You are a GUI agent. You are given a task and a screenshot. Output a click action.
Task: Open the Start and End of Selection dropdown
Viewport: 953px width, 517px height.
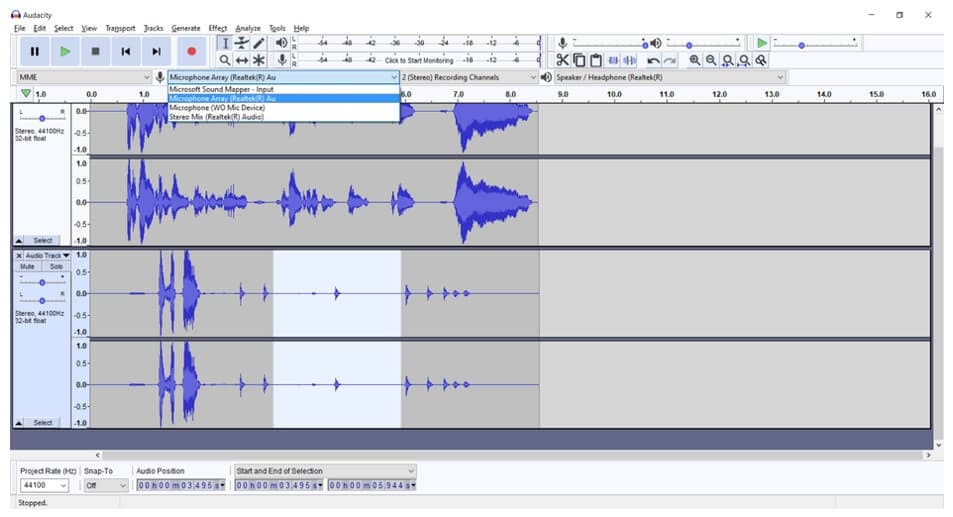click(325, 471)
